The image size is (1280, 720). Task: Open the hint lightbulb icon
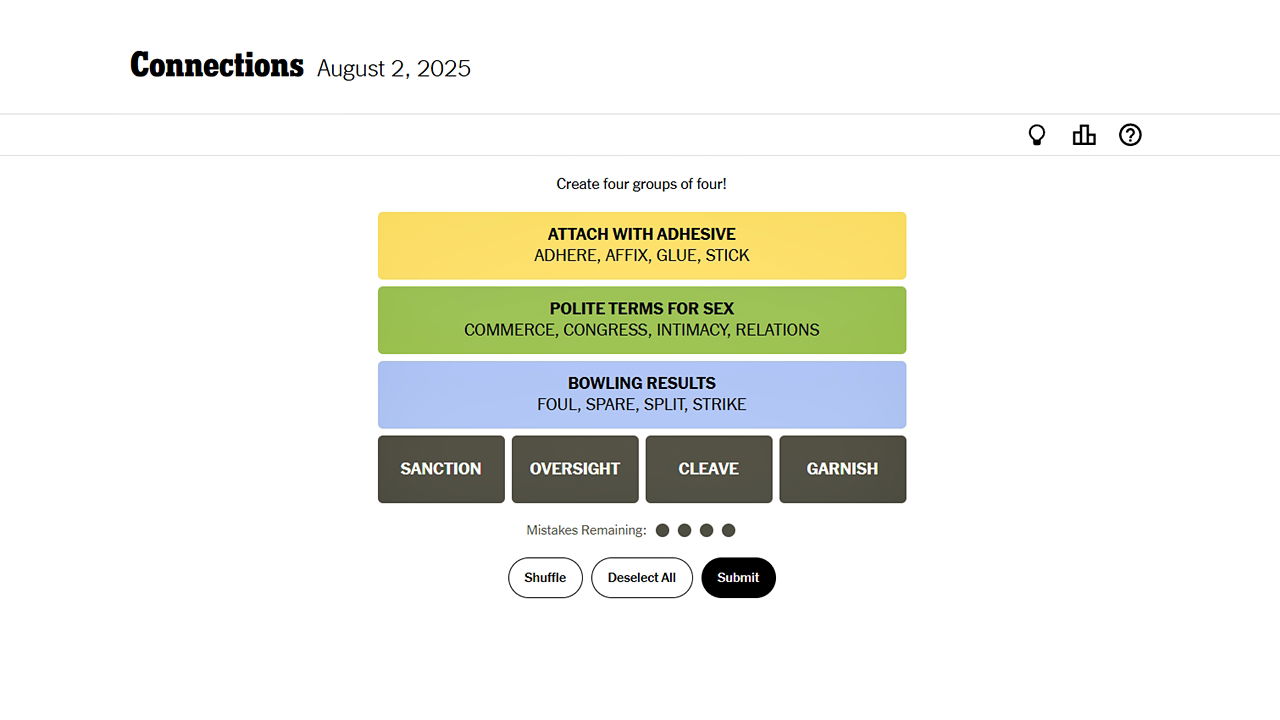1037,134
